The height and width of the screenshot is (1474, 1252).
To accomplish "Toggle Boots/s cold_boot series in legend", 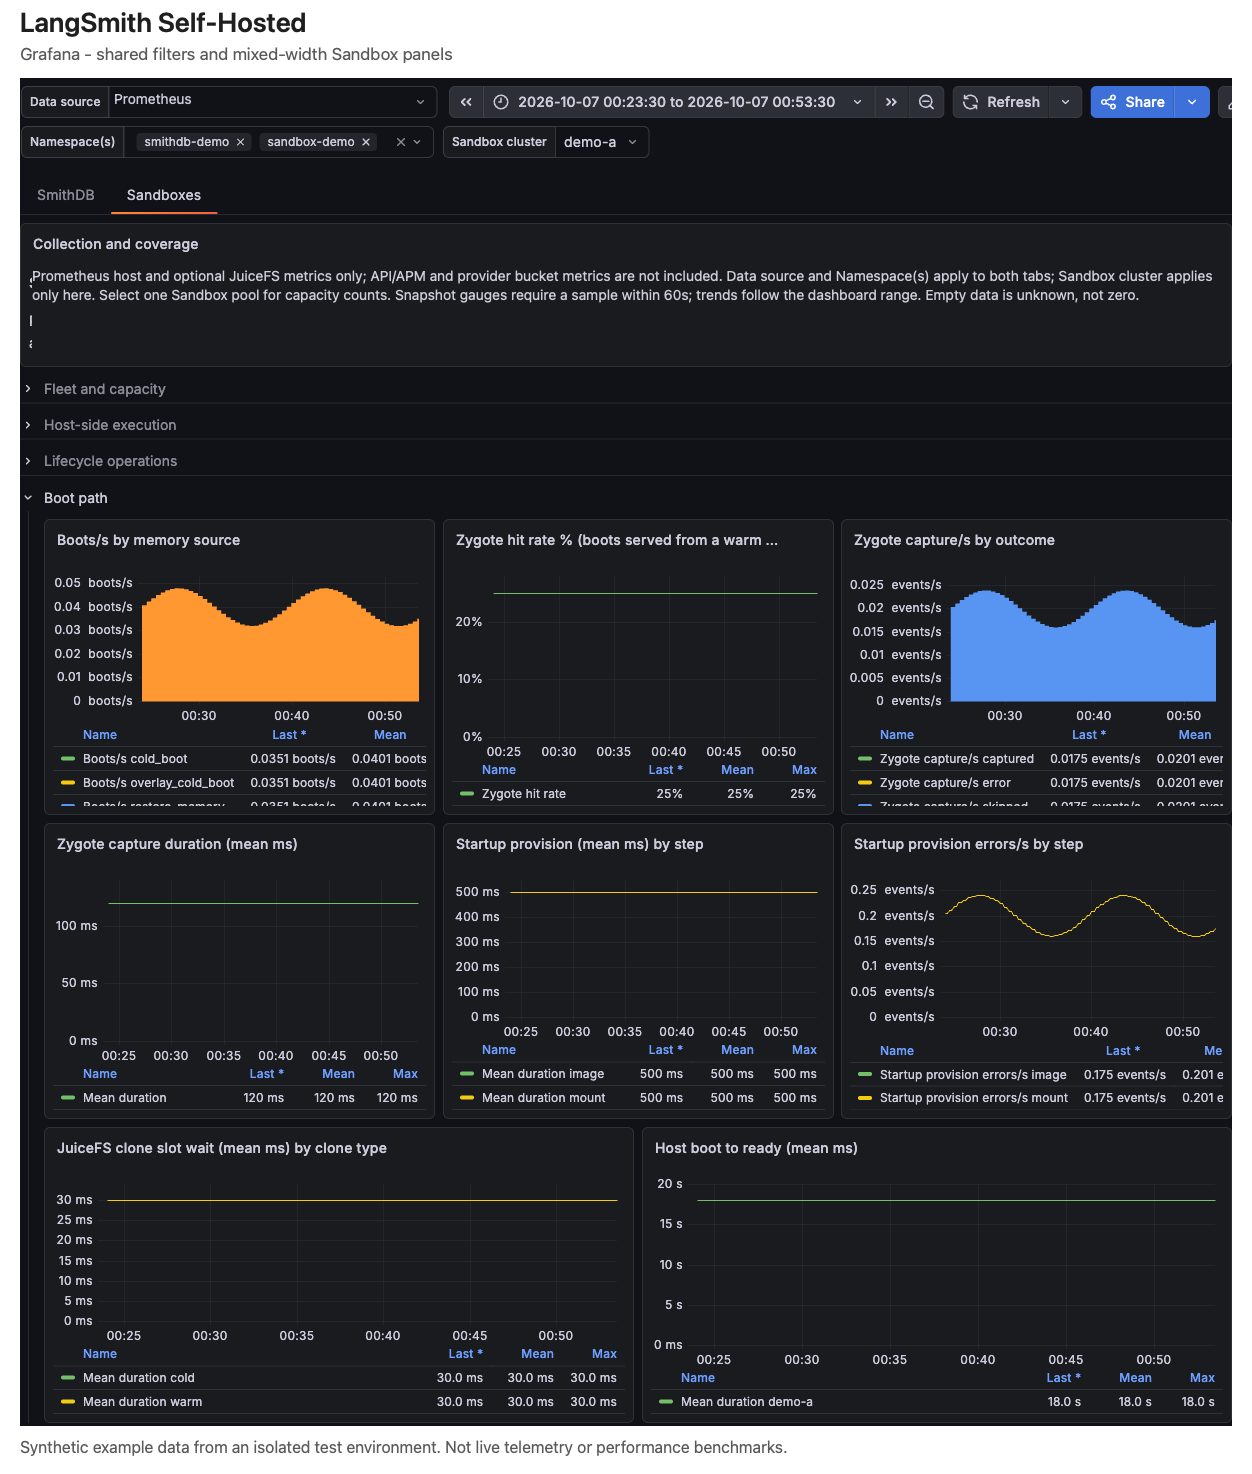I will point(135,759).
